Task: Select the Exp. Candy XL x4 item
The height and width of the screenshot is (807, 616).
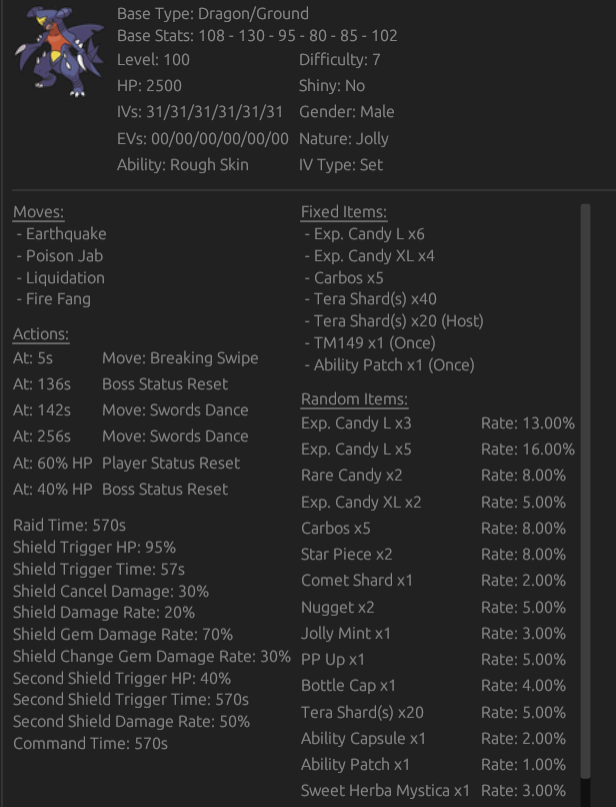Action: [369, 256]
